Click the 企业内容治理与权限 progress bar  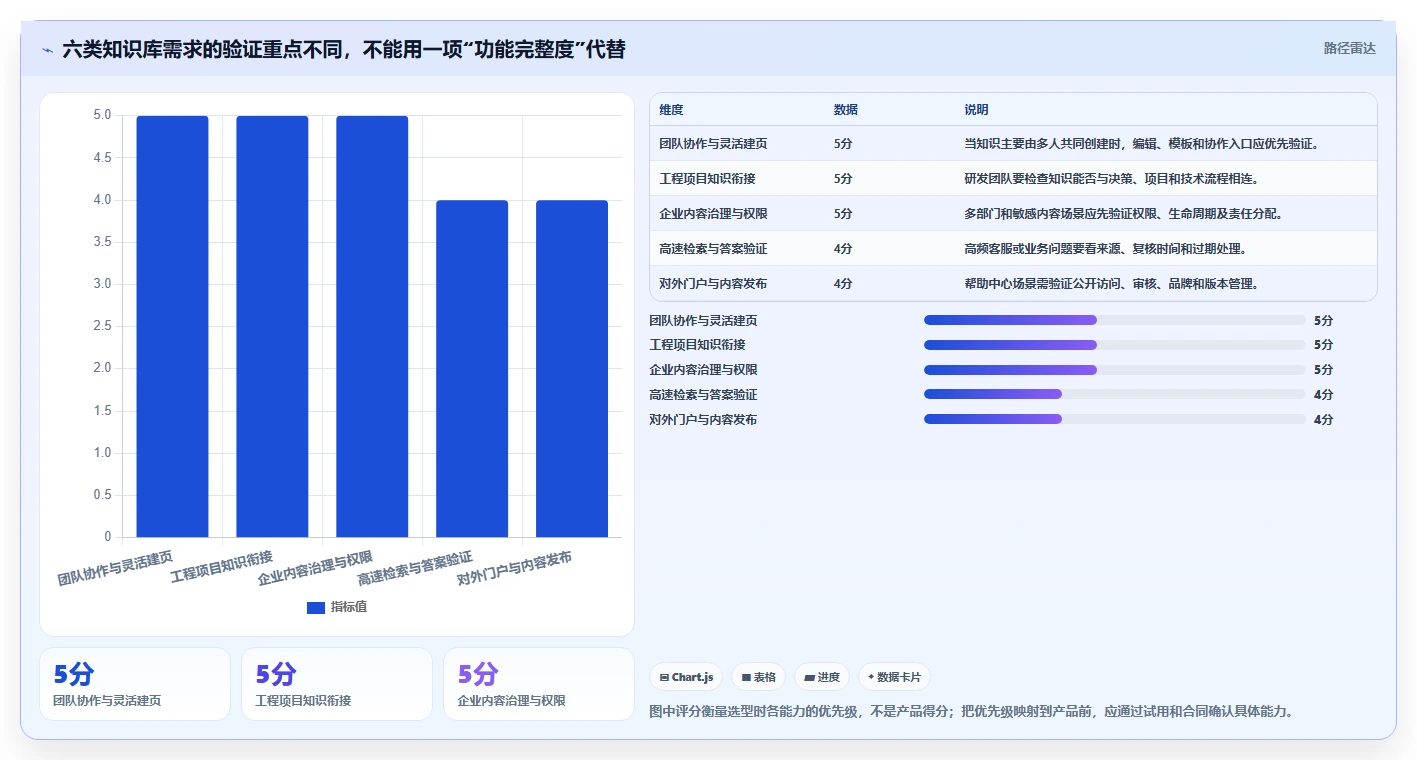coord(1115,370)
